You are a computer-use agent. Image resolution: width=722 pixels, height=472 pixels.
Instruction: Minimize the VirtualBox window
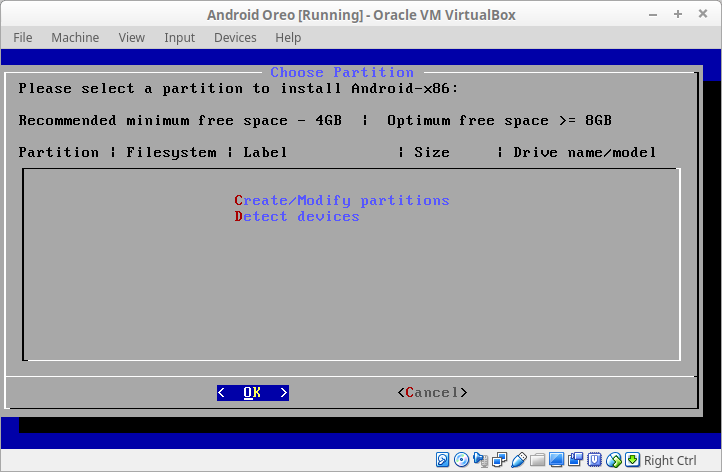(x=653, y=15)
